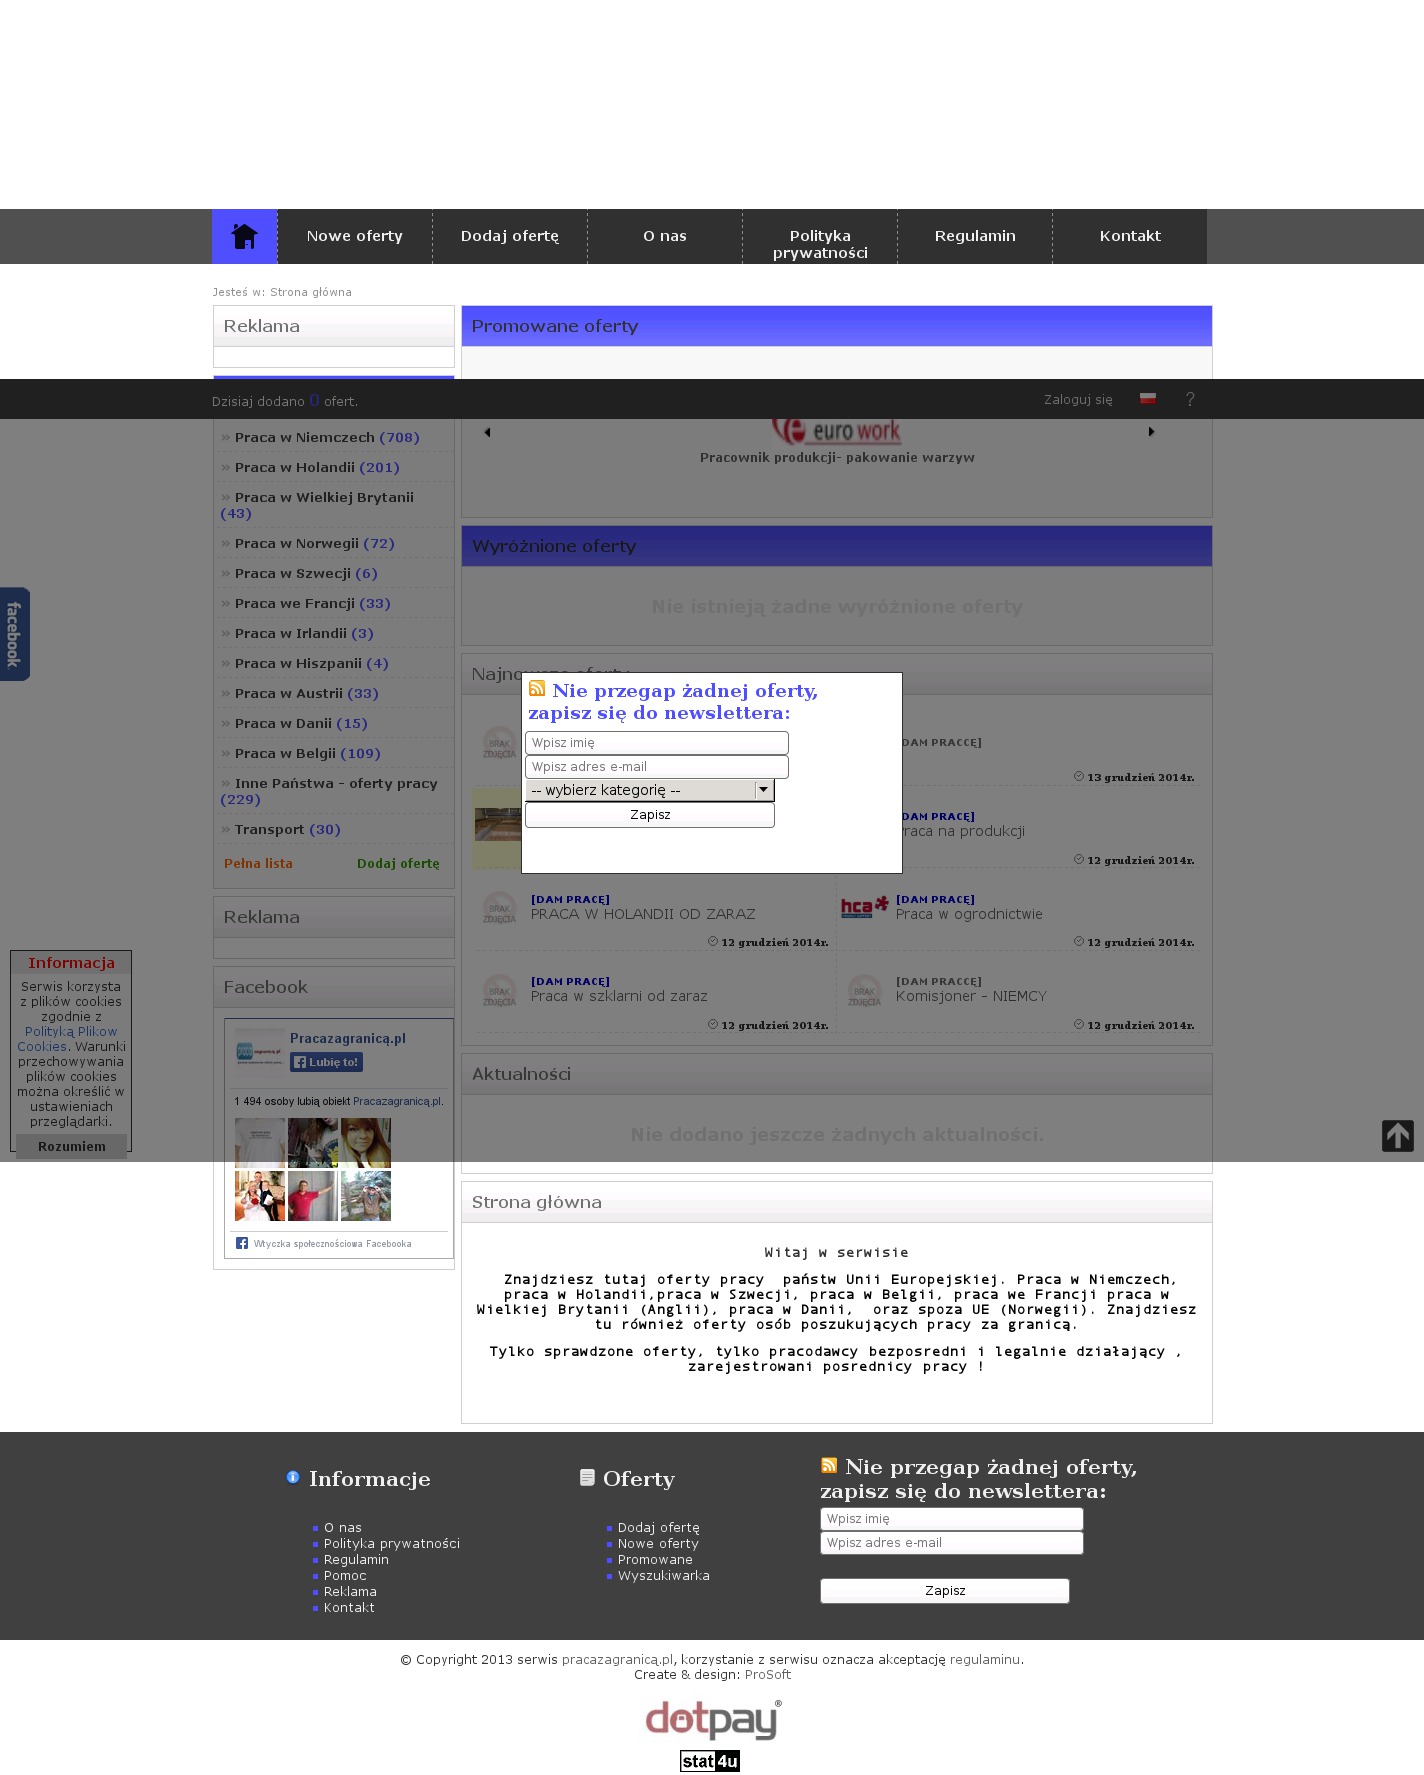
Task: Click previous arrow in promoted offers carousel
Action: coord(487,433)
